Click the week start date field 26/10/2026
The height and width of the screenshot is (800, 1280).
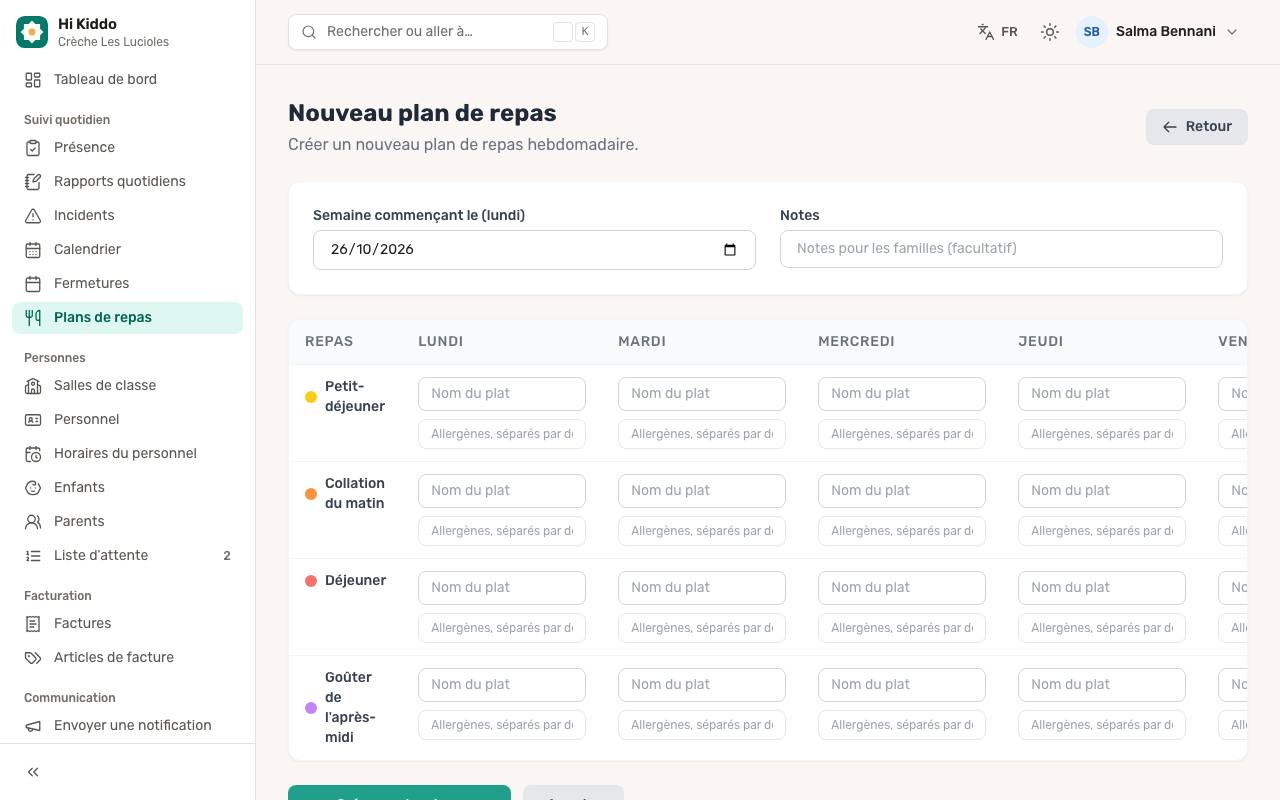[534, 250]
